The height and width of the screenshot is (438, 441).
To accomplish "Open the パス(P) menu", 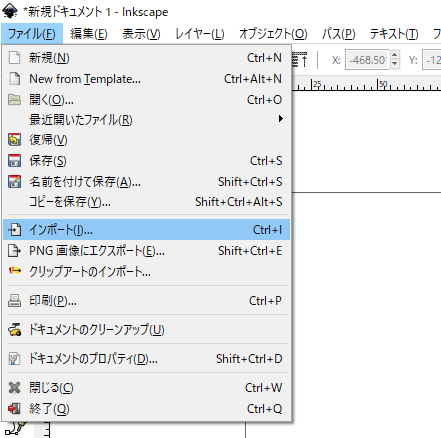I will 338,34.
